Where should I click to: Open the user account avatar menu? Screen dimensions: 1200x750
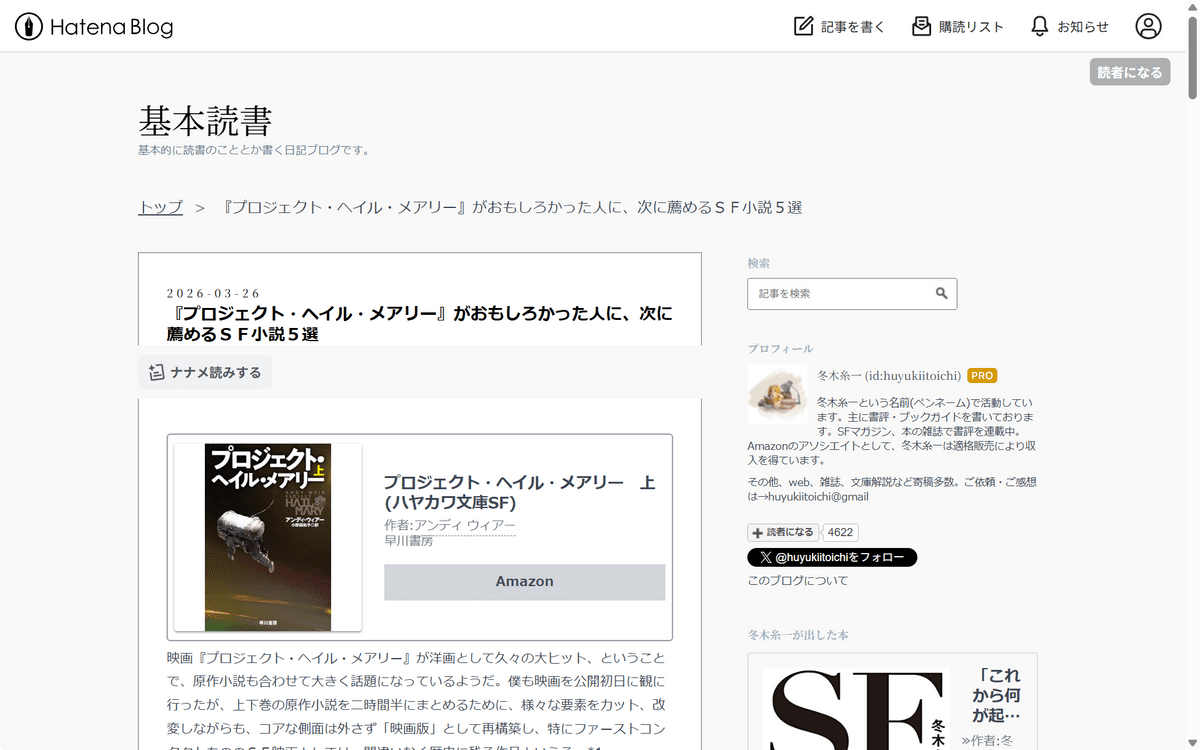[x=1148, y=27]
